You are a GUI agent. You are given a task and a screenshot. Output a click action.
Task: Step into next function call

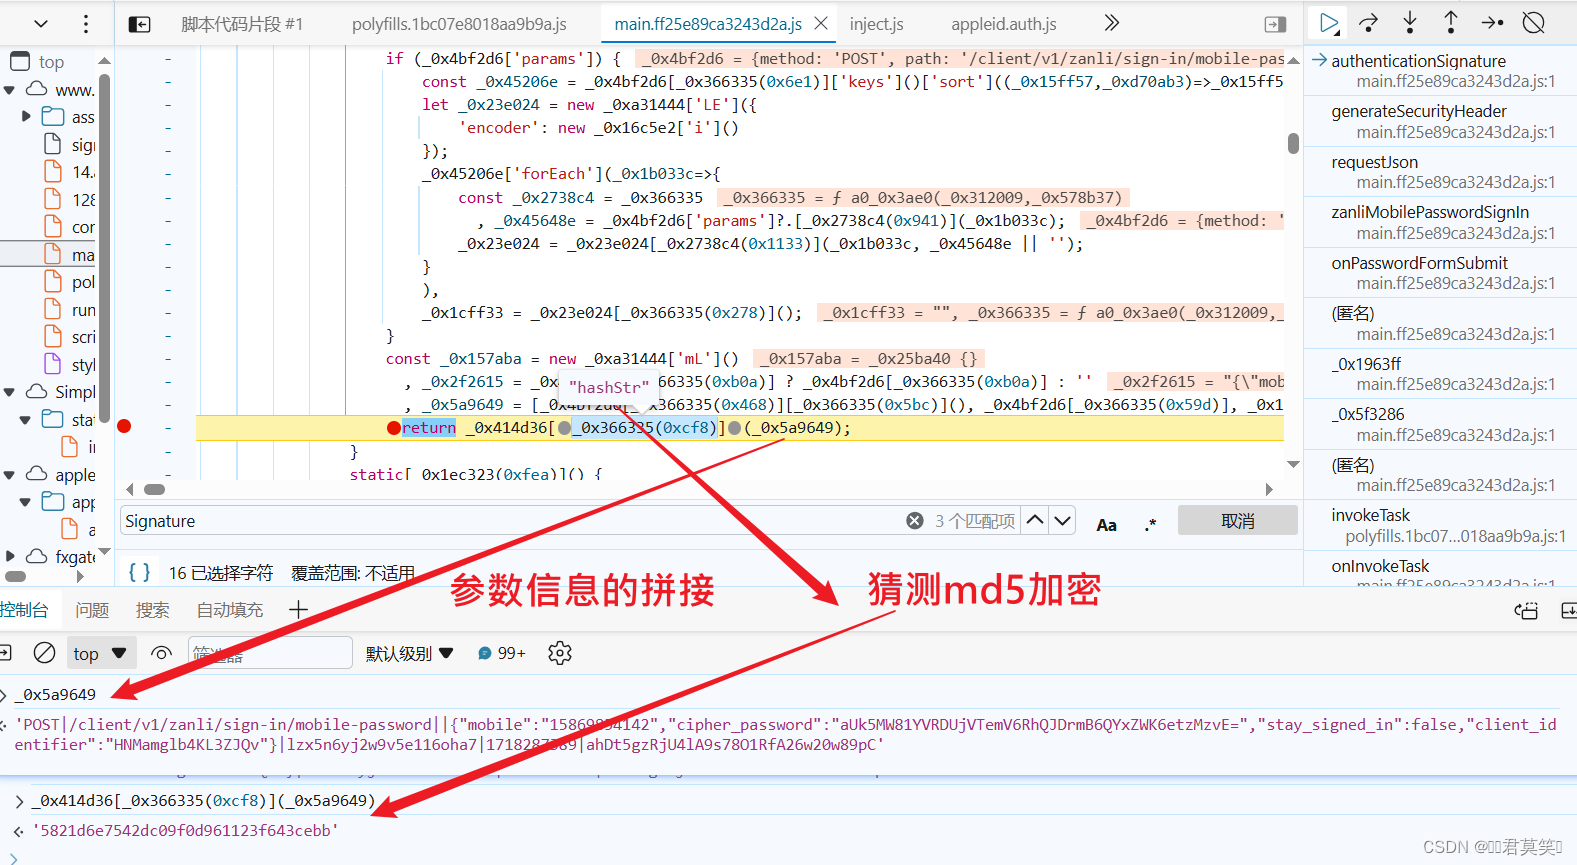1410,22
